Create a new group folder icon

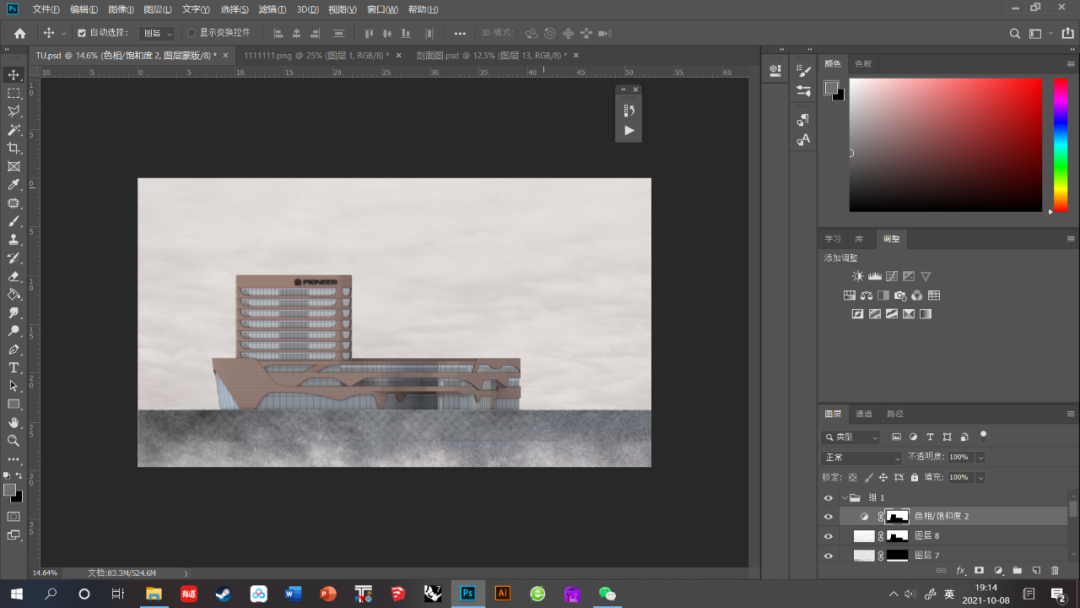pyautogui.click(x=1017, y=570)
